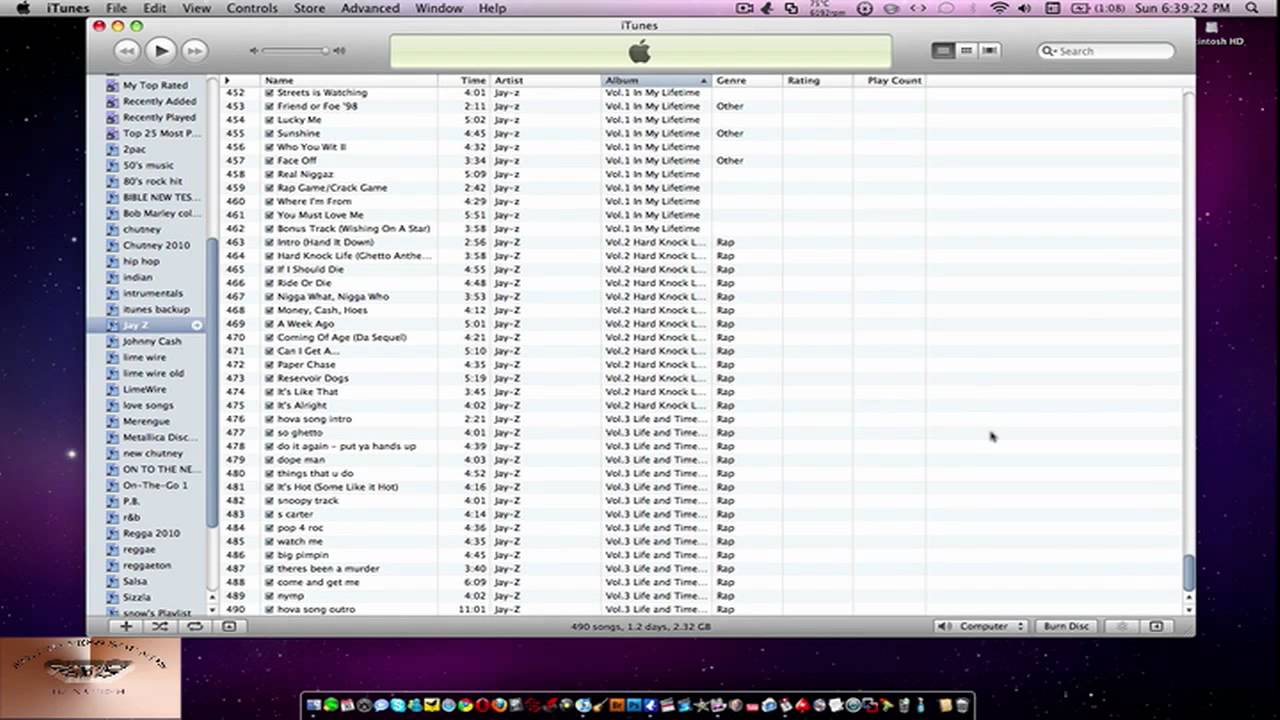
Task: Uncheck the checkbox for Face Off
Action: (269, 160)
